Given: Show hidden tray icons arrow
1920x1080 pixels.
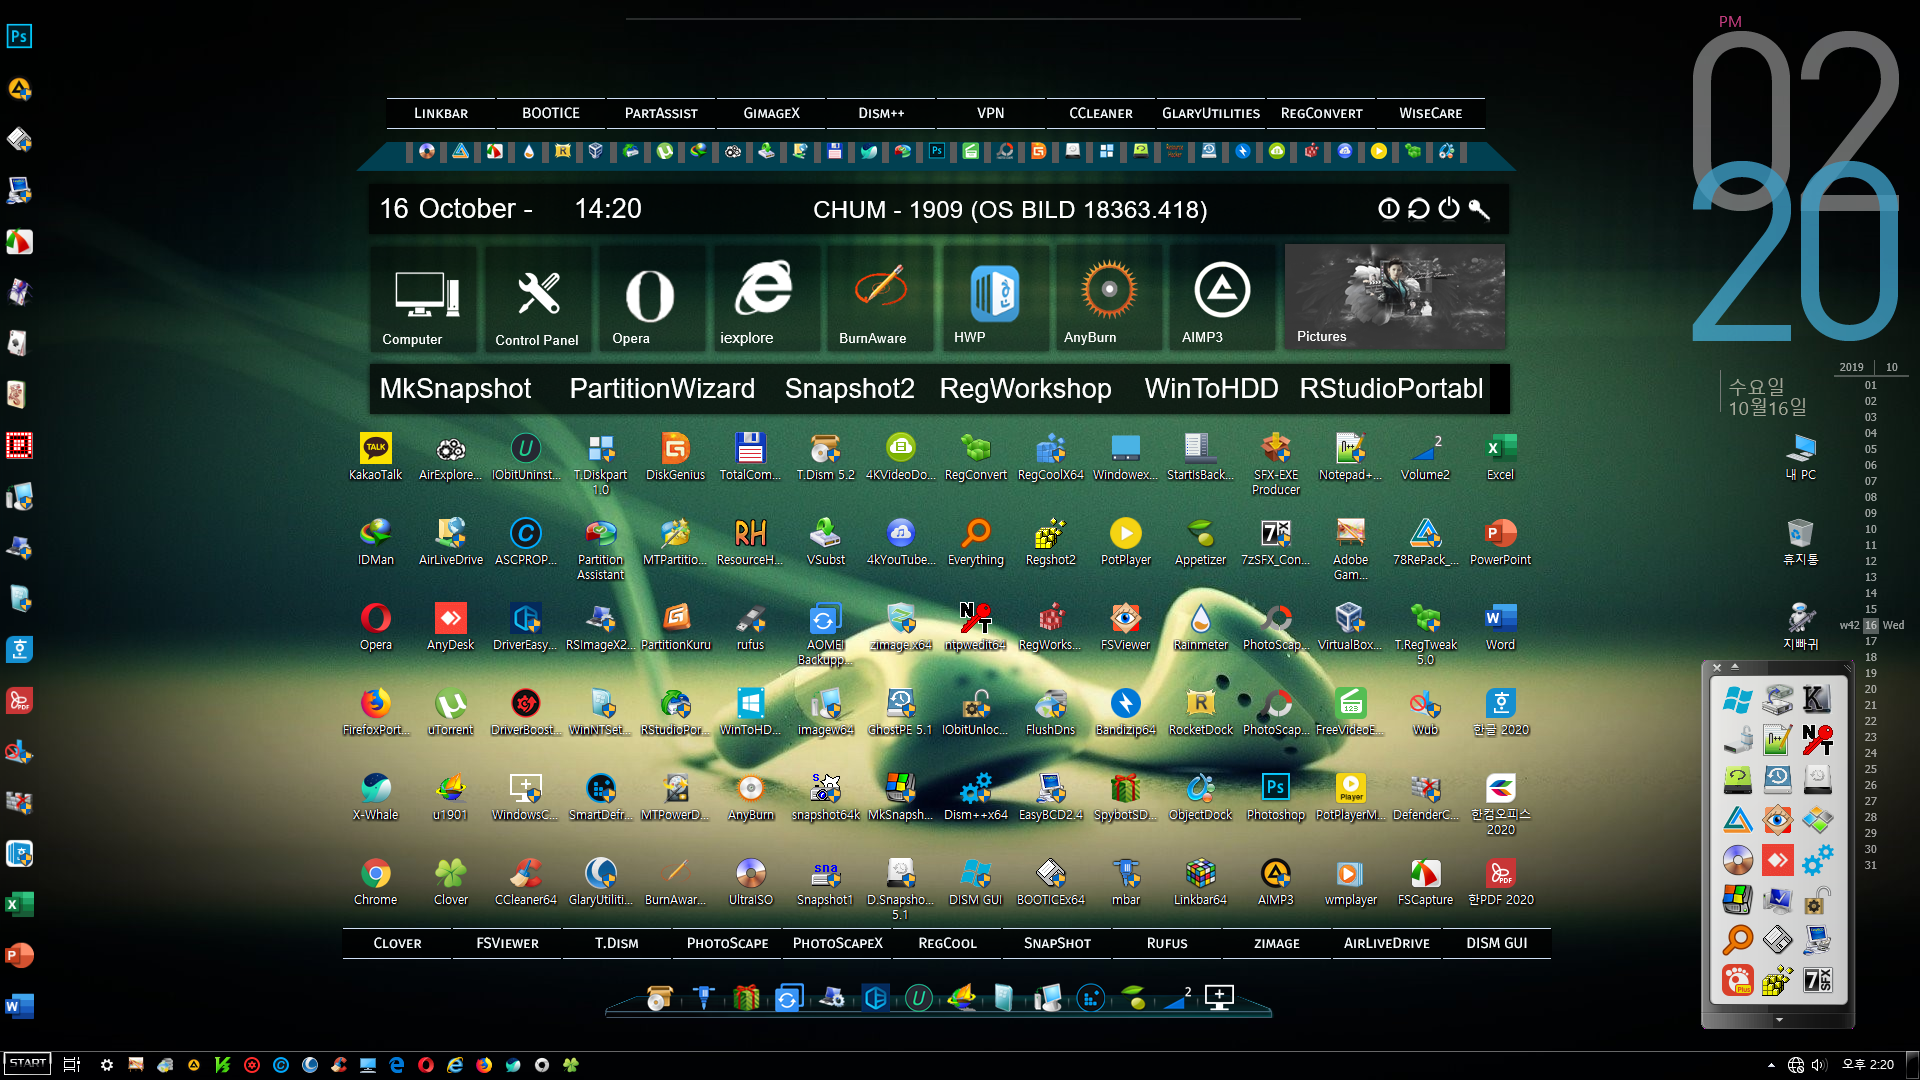Looking at the screenshot, I should (x=1771, y=1065).
